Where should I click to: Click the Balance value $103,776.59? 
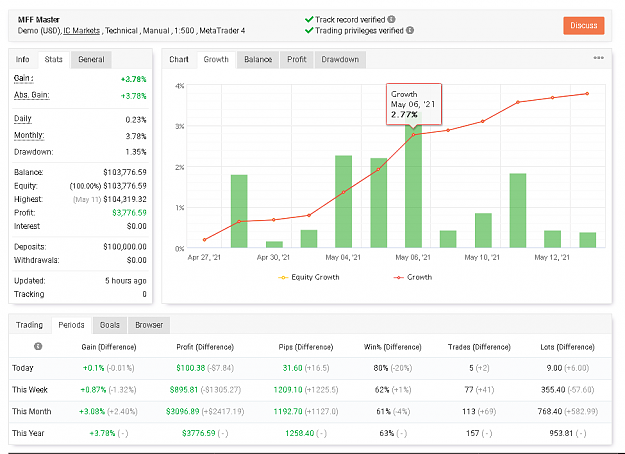(x=125, y=172)
